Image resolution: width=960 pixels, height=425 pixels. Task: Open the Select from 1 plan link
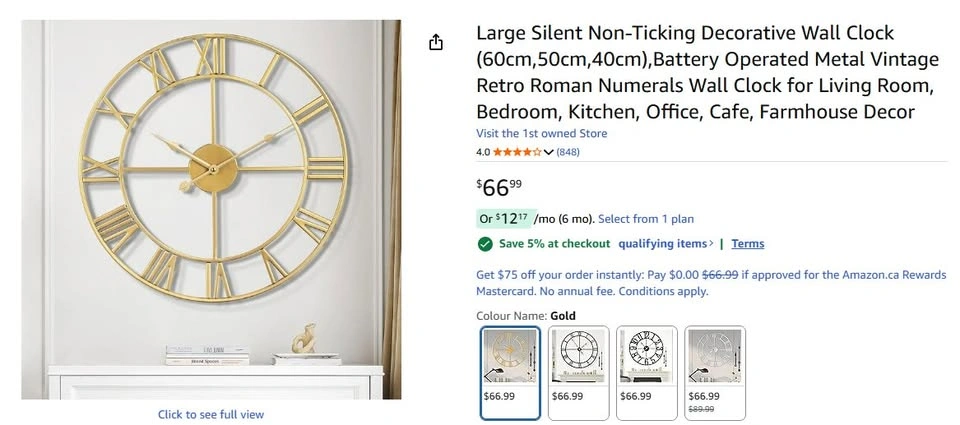pos(646,219)
